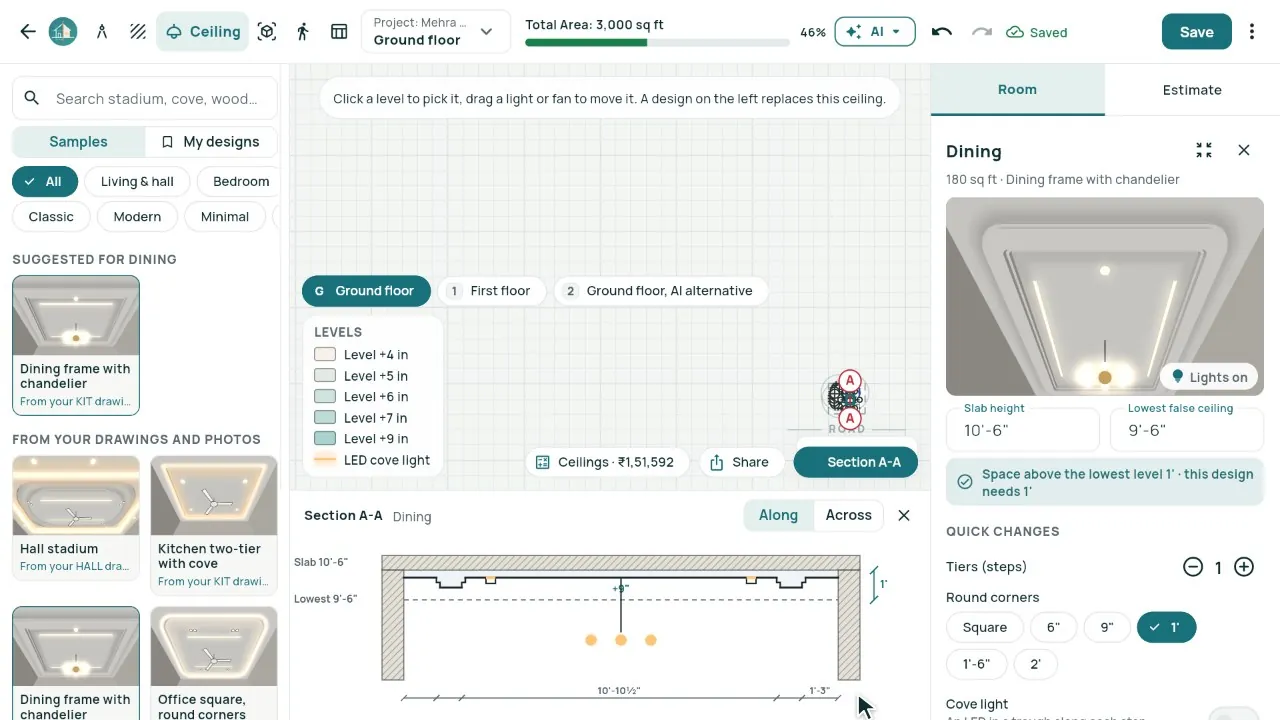
Task: Open the table layout tool
Action: click(339, 32)
